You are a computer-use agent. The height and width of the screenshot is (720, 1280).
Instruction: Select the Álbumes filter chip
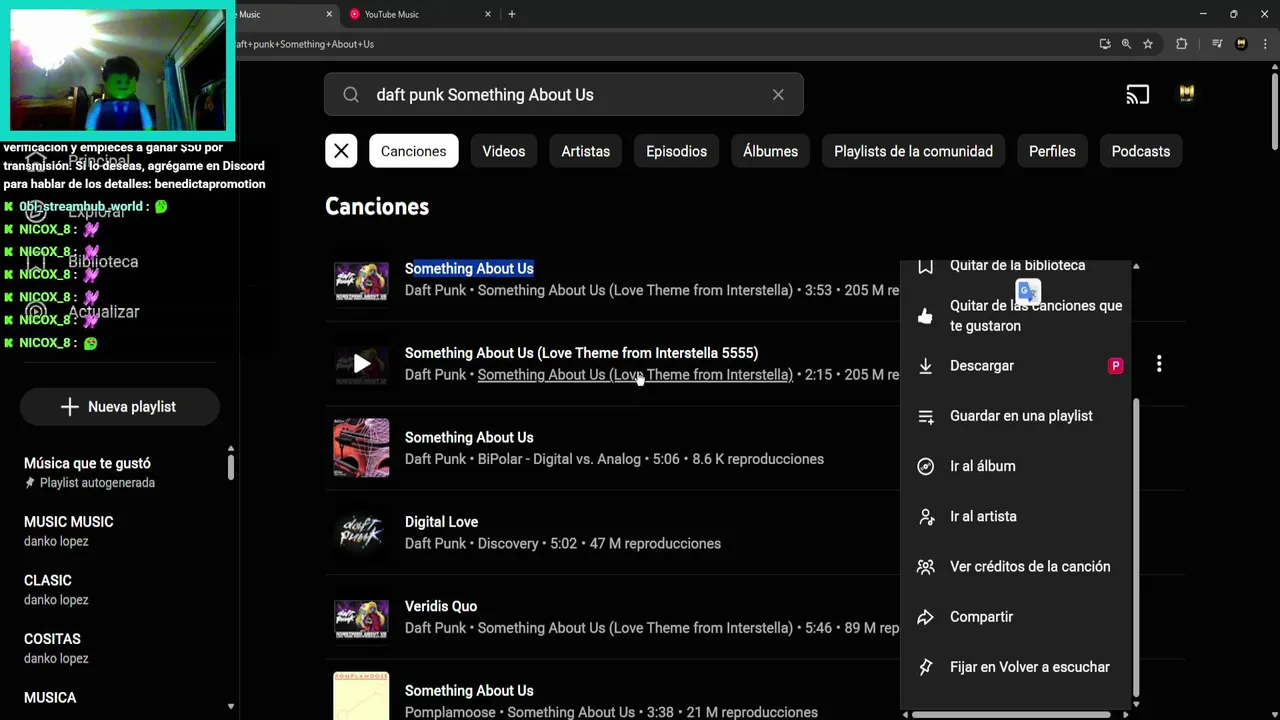click(x=770, y=151)
